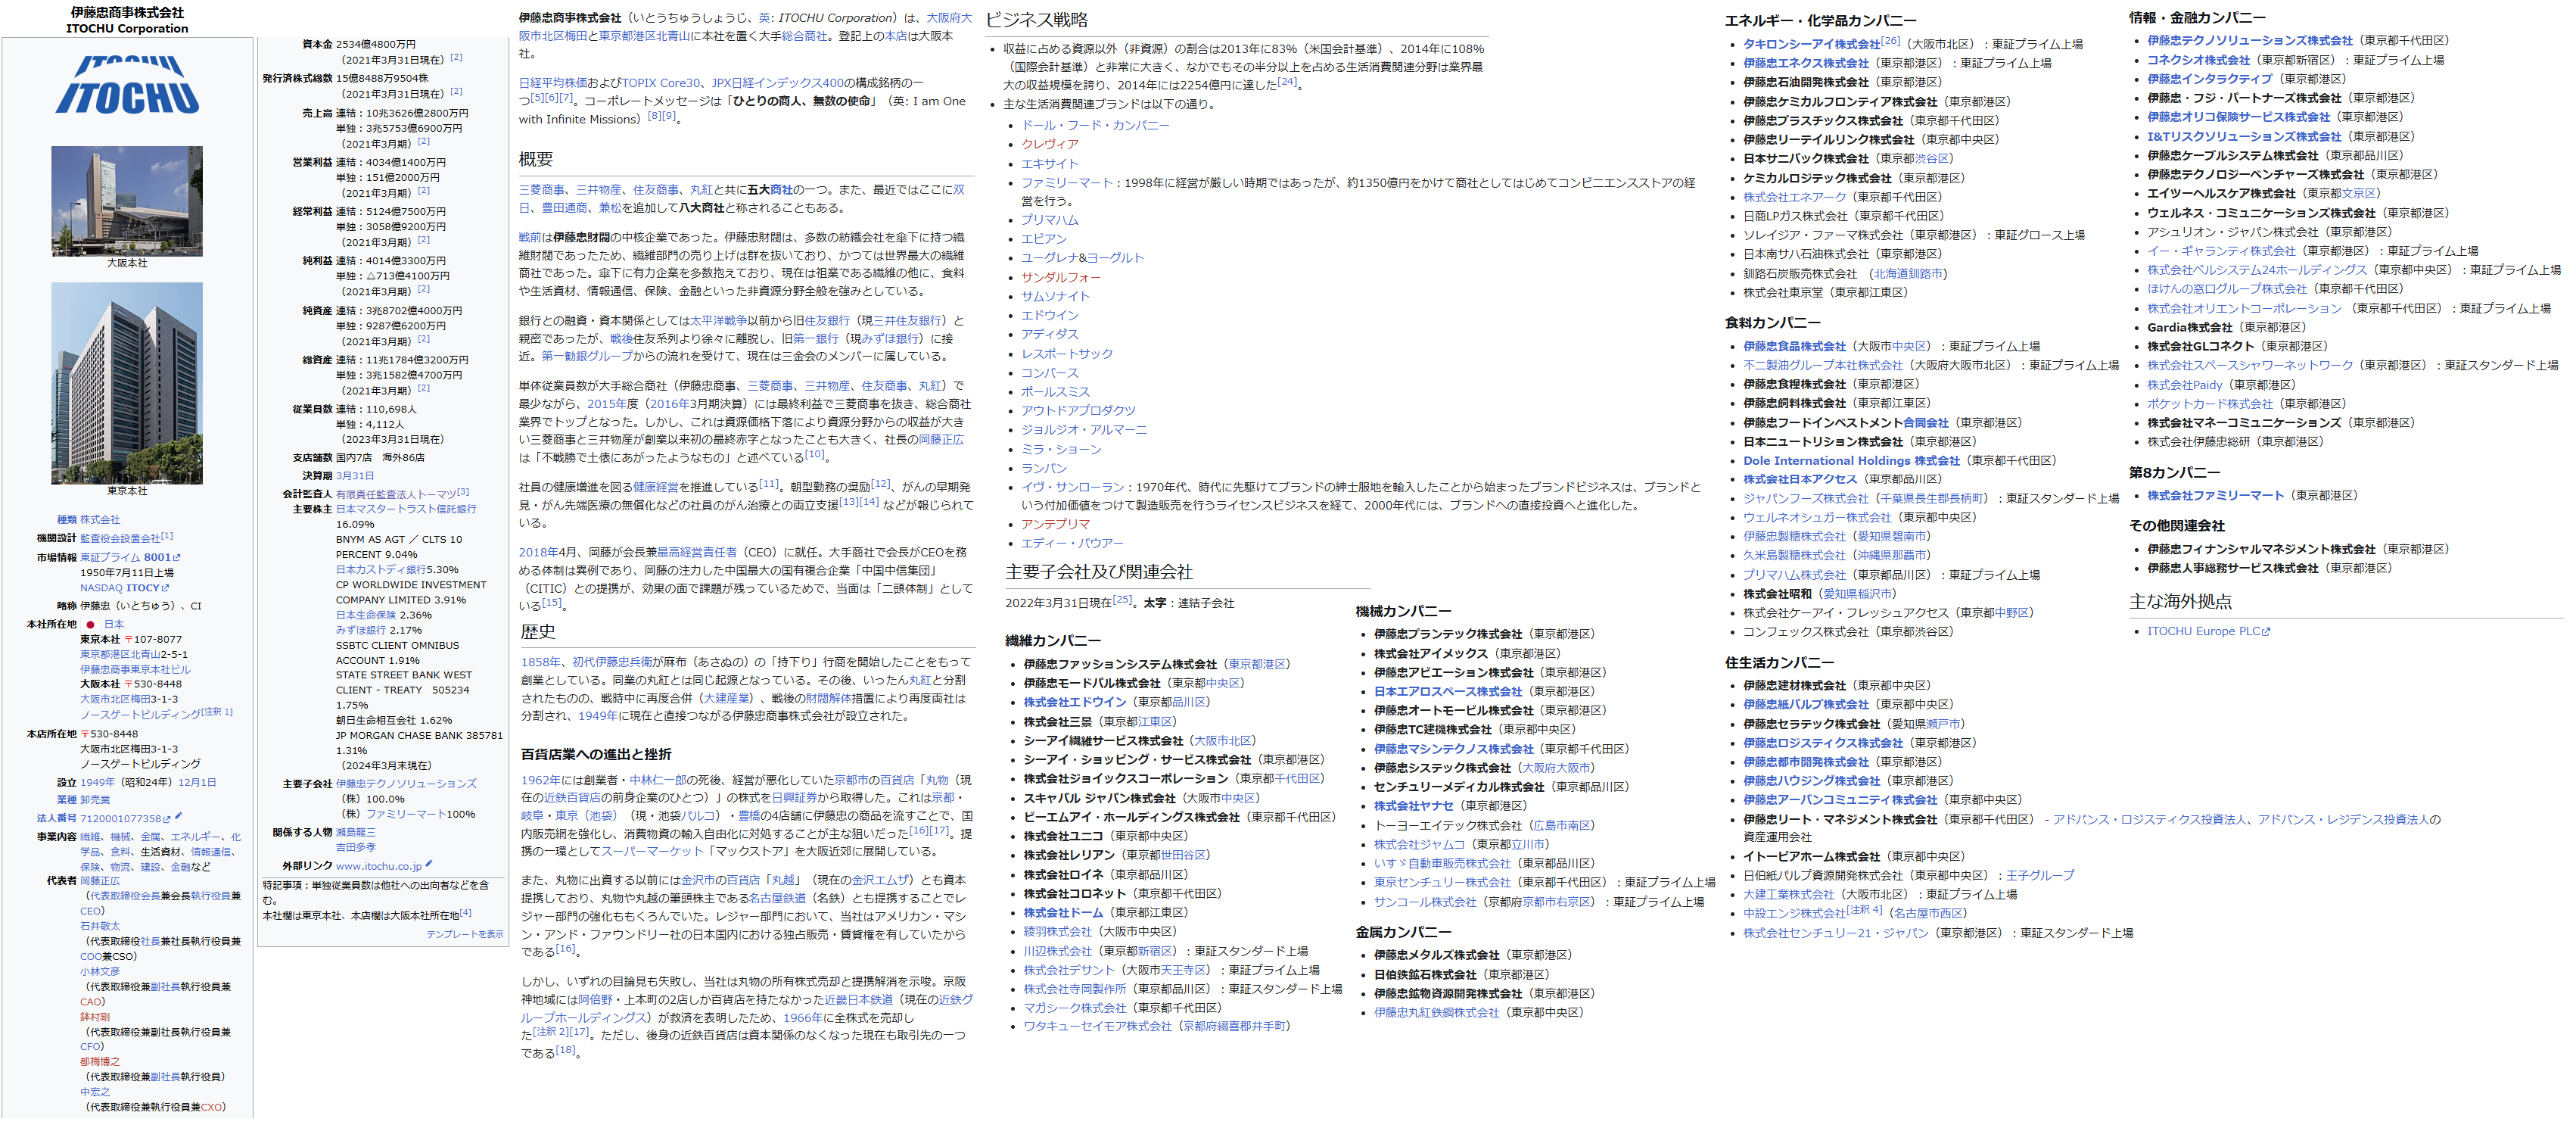Open the 大阪本社 building photo
The width and height of the screenshot is (2576, 1128).
(127, 201)
